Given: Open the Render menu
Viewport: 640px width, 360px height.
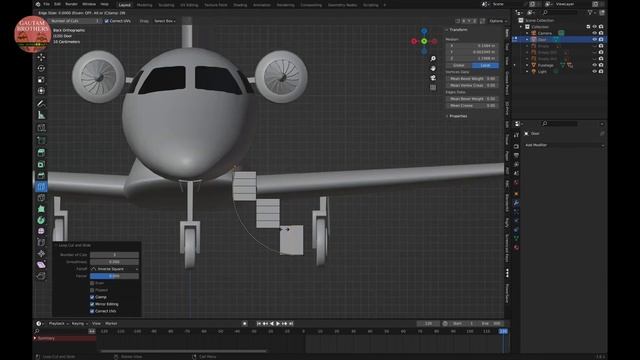Looking at the screenshot, I should click(71, 4).
